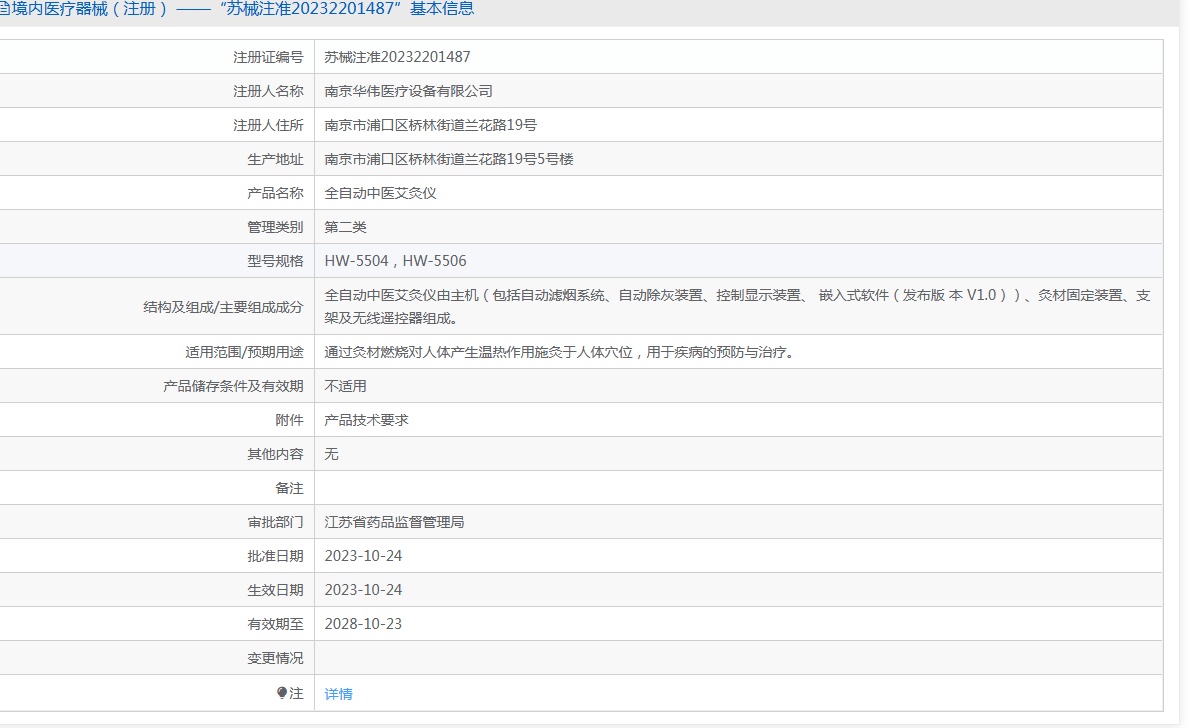Open the 详情 link in the 注 row
Viewport: 1196px width, 728px height.
[339, 694]
